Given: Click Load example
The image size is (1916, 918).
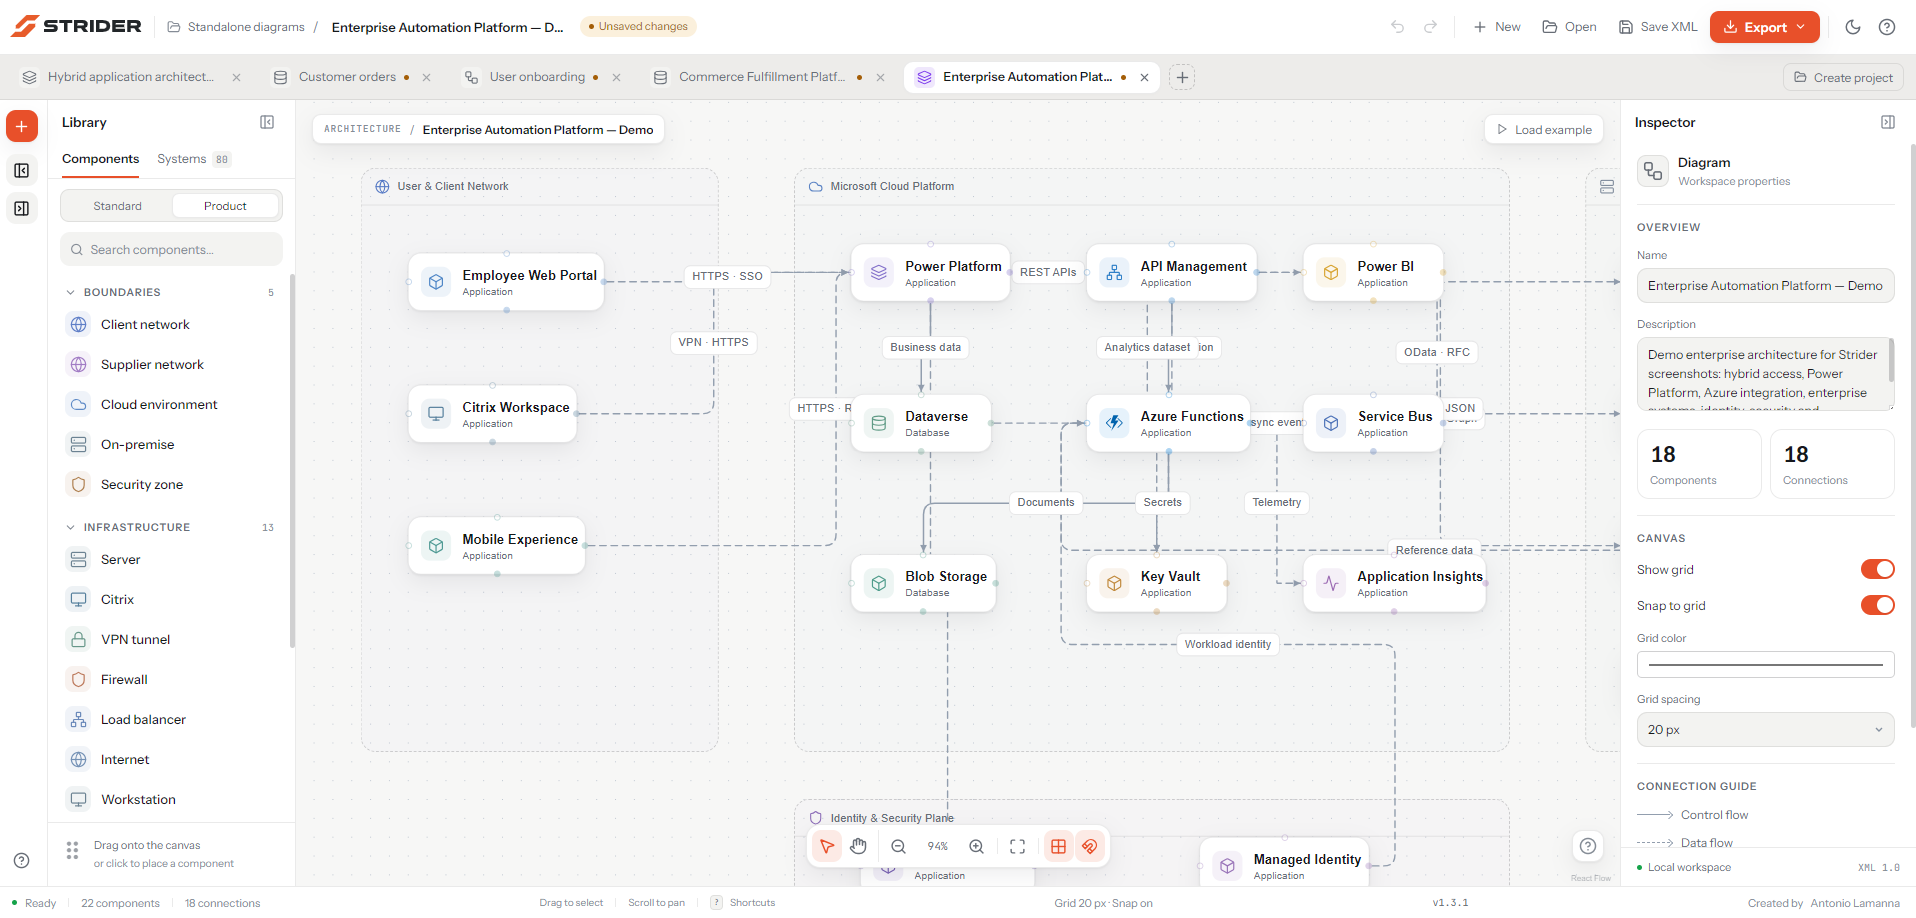Looking at the screenshot, I should [1544, 129].
